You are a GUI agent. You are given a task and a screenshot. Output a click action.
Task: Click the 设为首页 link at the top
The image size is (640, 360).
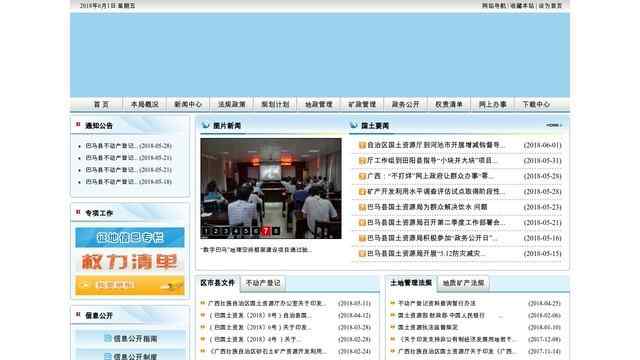point(550,6)
